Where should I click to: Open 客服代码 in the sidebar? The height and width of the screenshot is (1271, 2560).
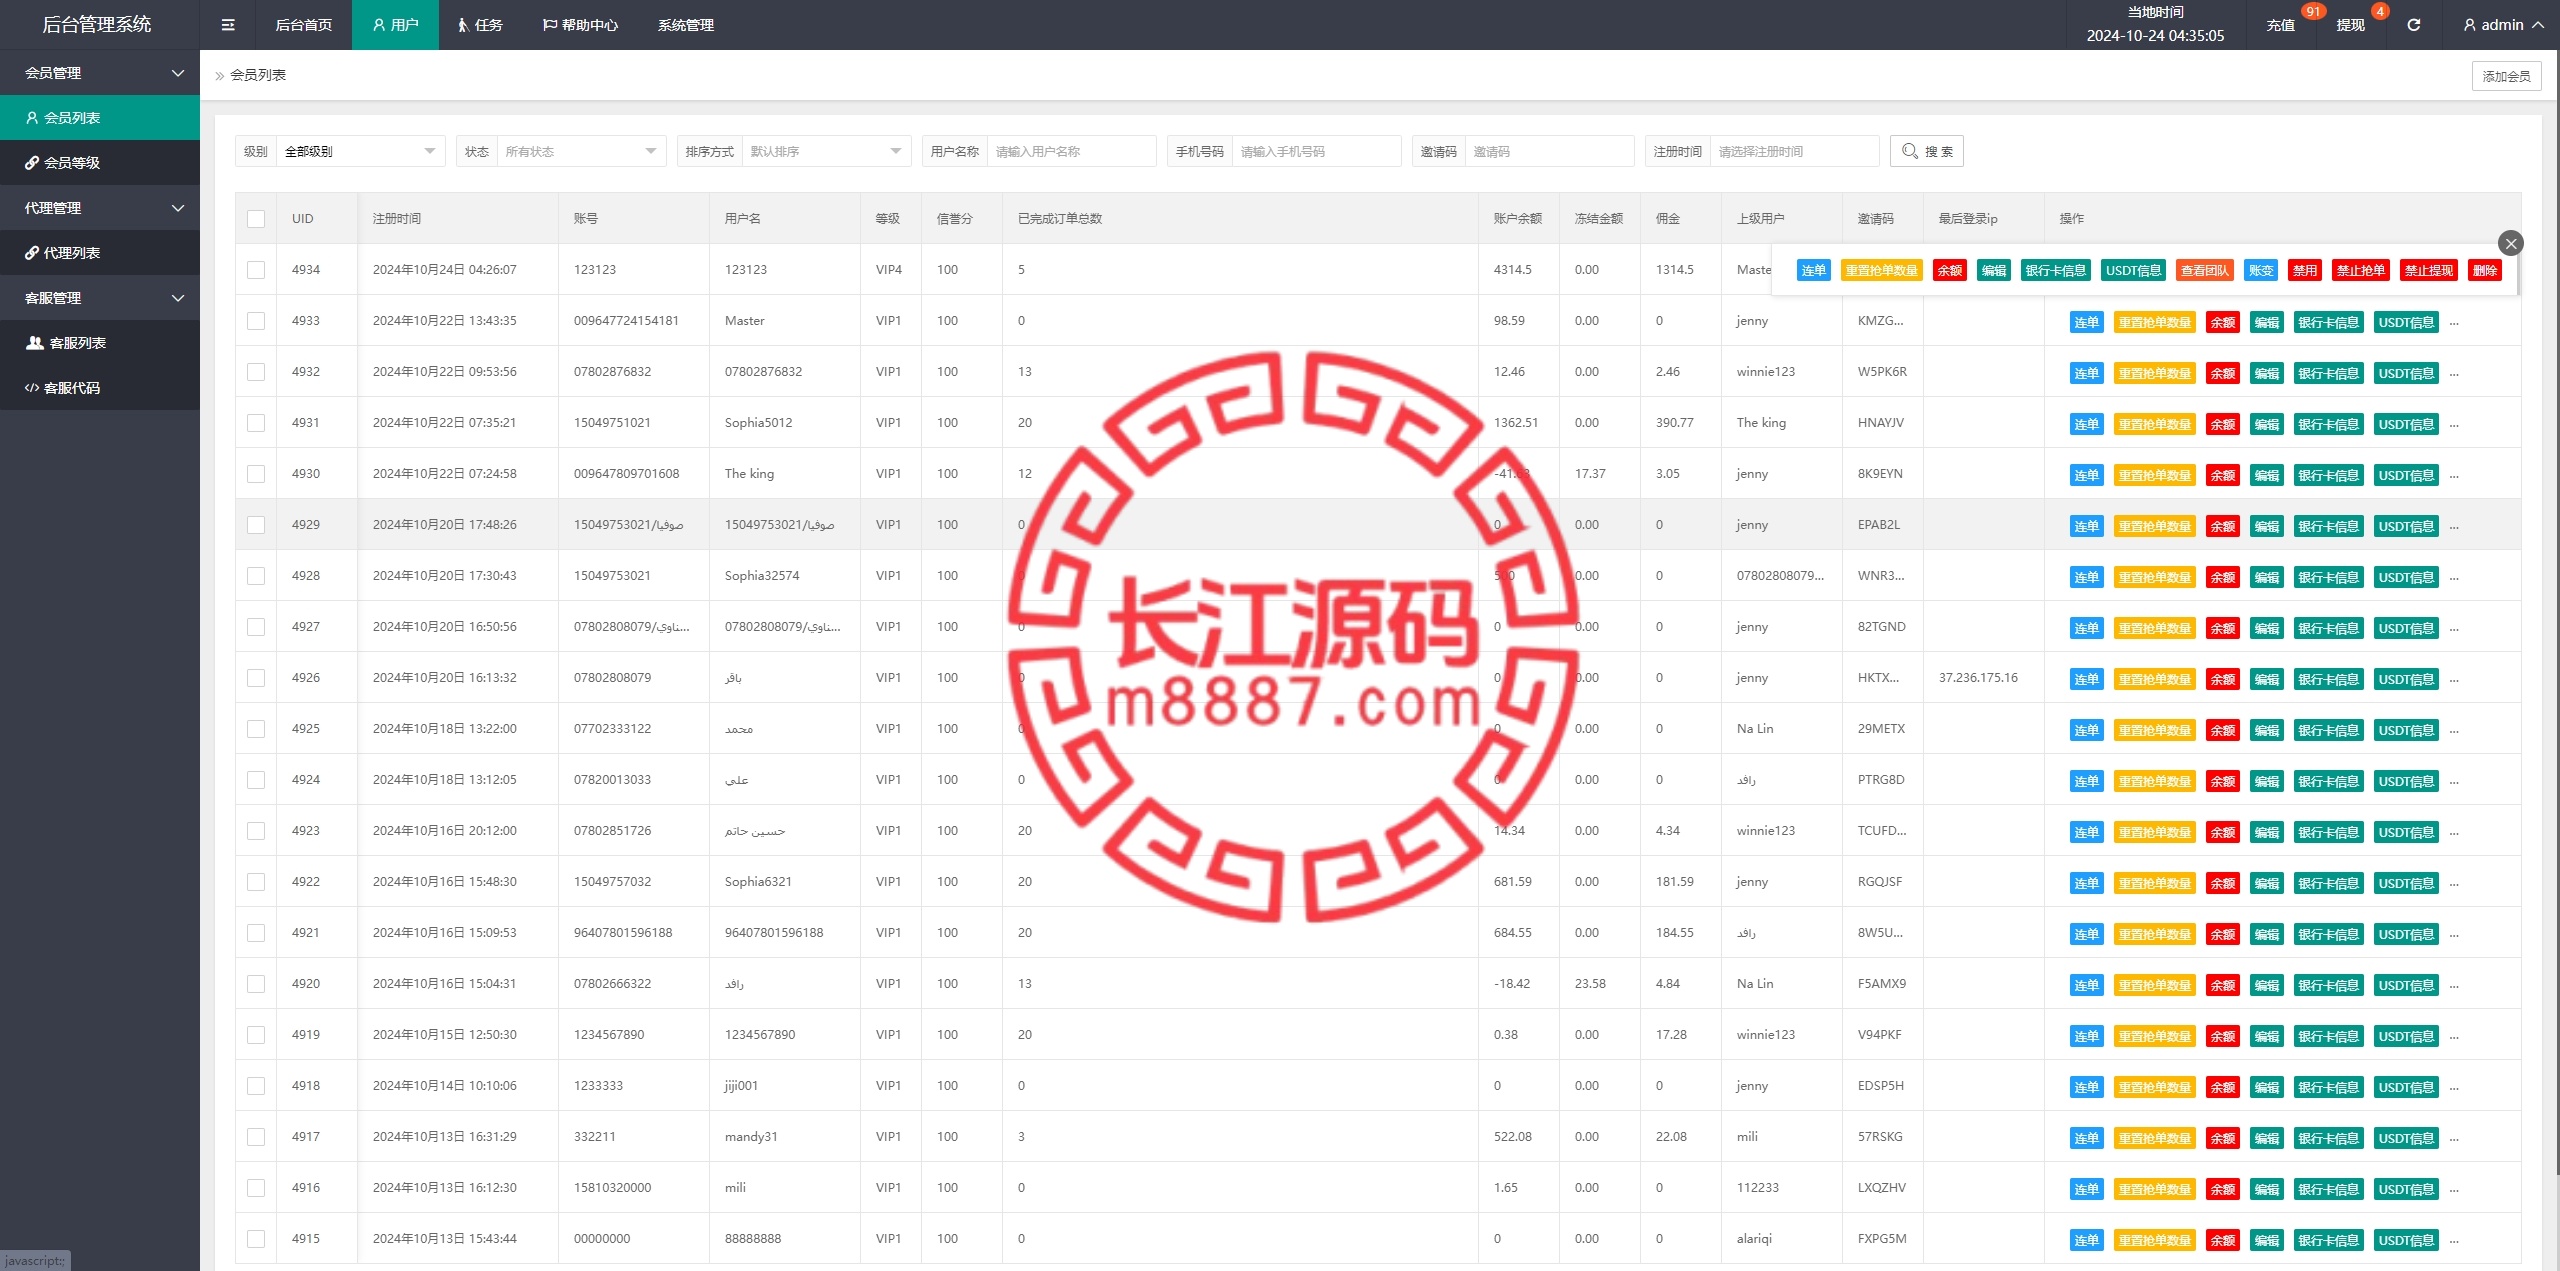click(x=100, y=388)
